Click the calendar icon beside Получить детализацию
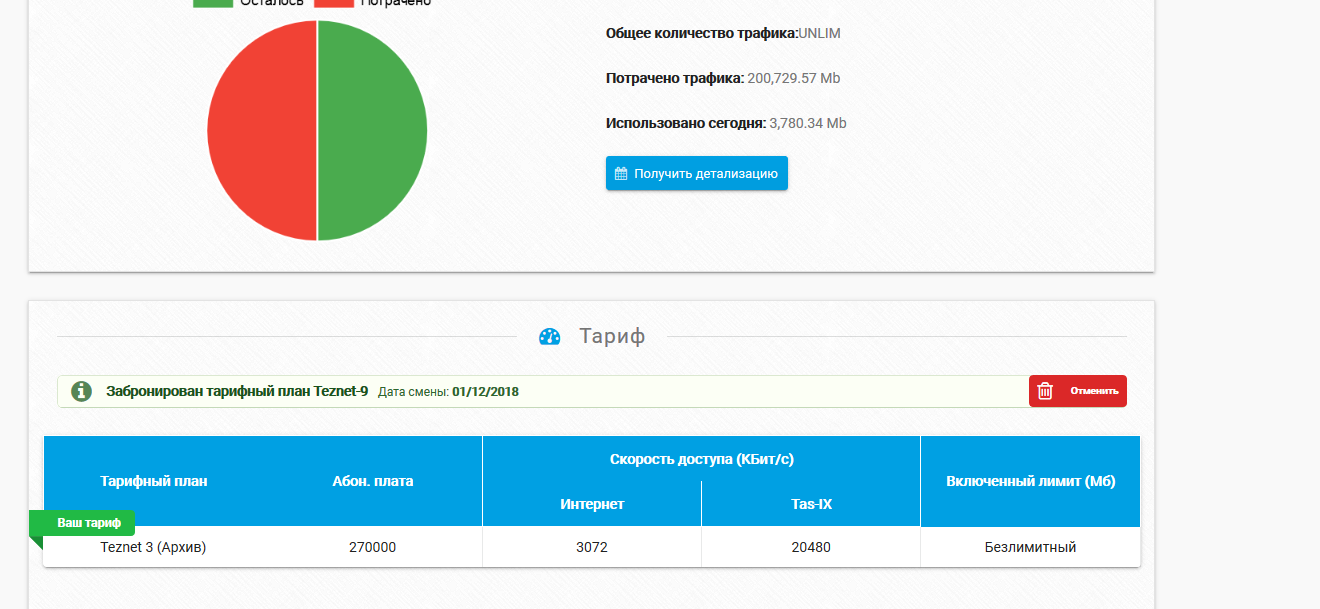 [x=621, y=173]
